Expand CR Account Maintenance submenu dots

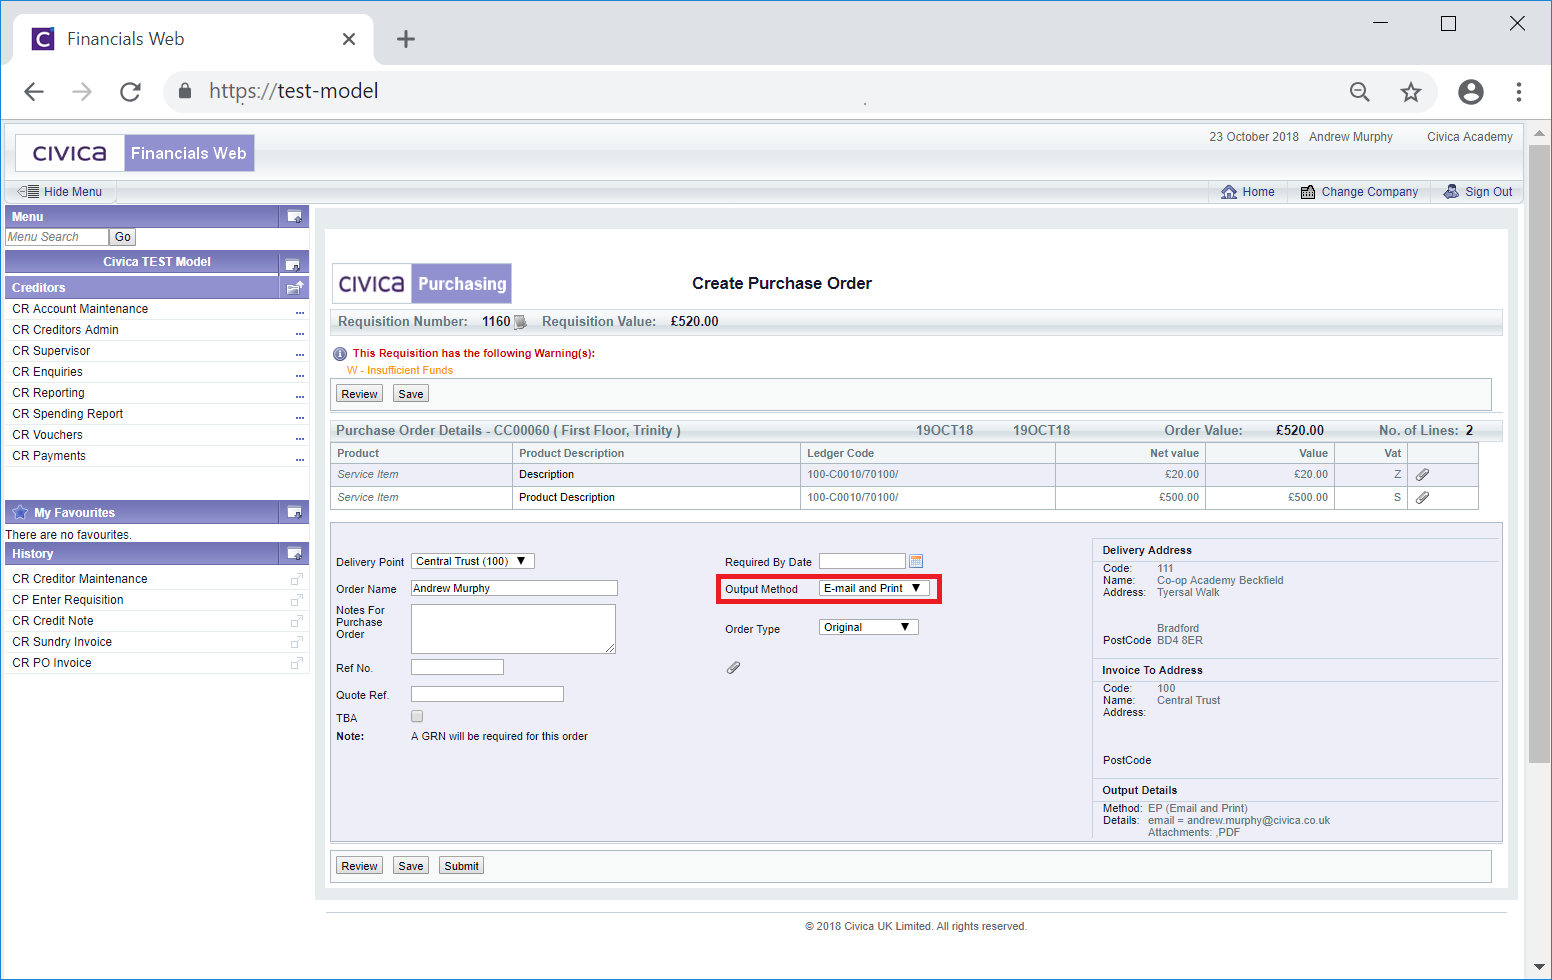299,312
